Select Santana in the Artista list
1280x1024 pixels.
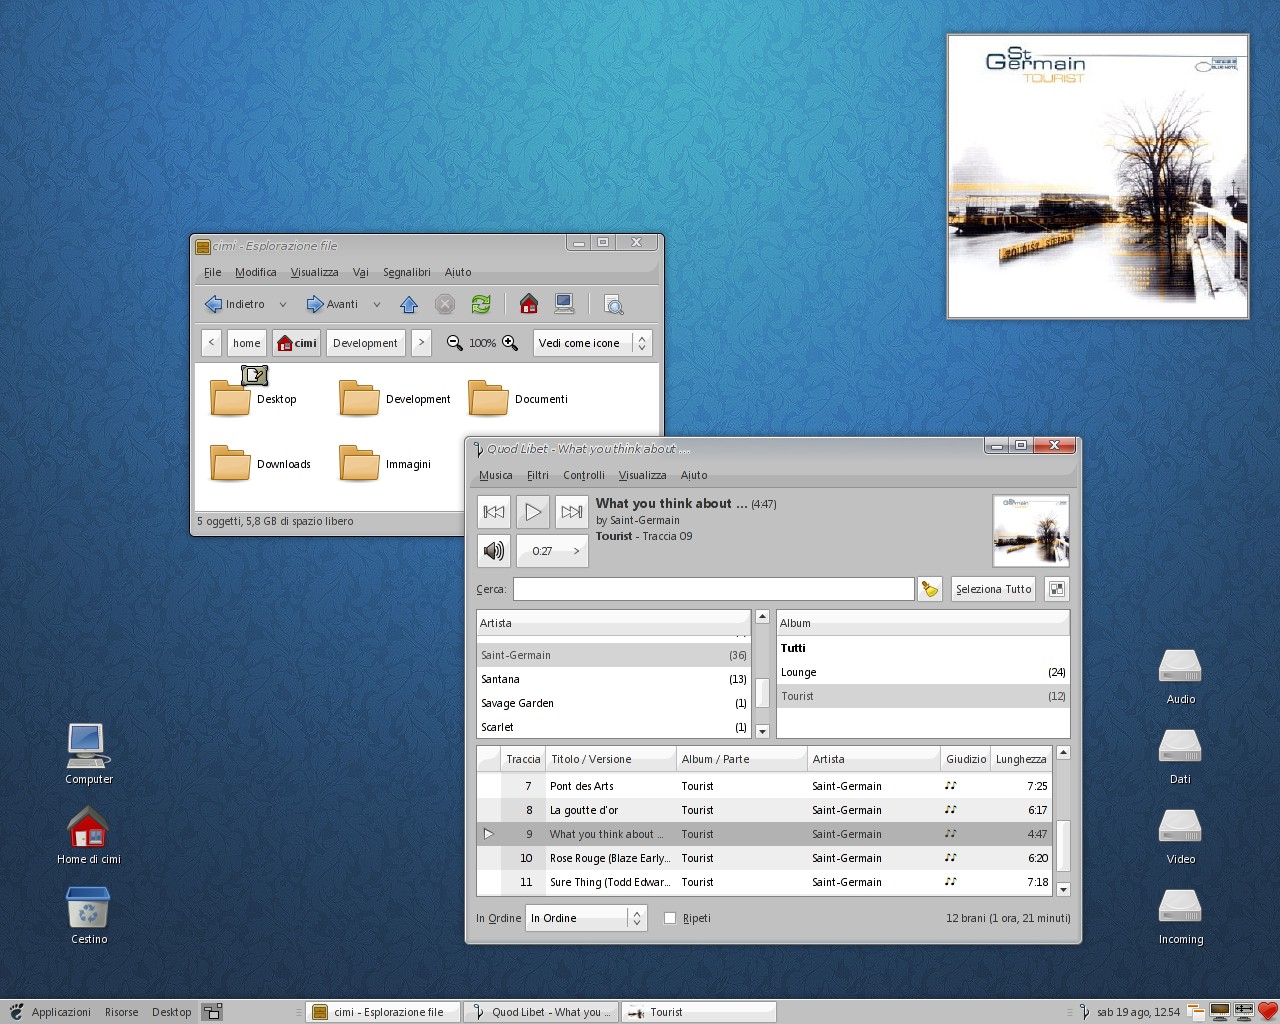click(613, 679)
